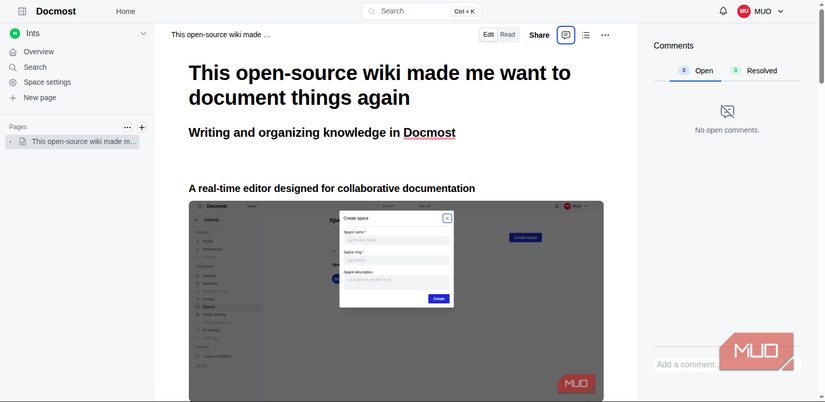The image size is (825, 402).
Task: Click the subtitle 'Writing and organizing knowledge in Docmost'
Action: coord(322,133)
